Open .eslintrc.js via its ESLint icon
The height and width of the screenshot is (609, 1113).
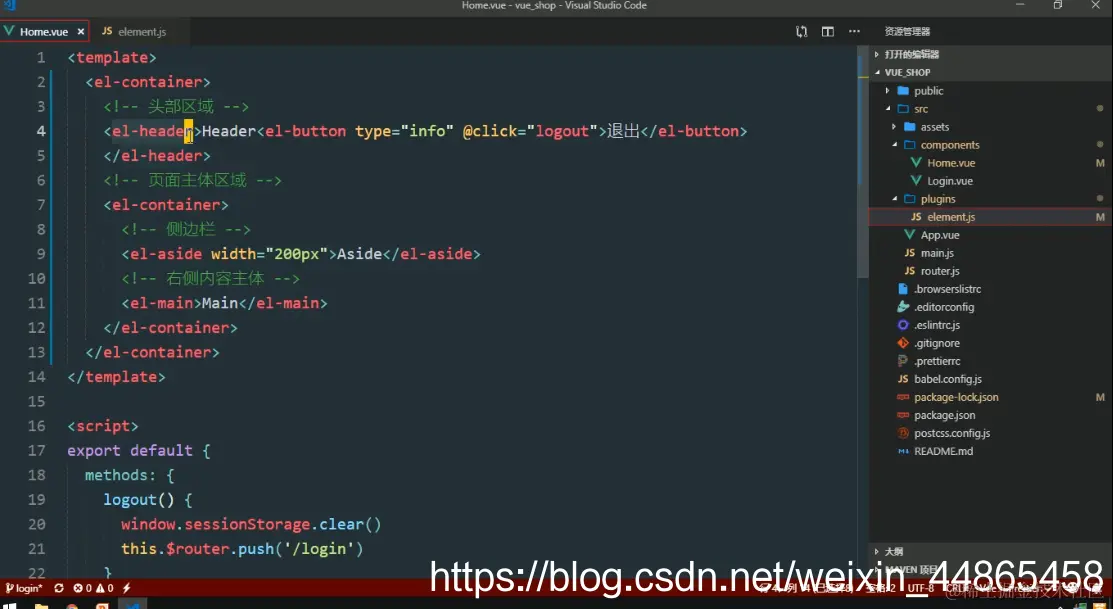point(903,325)
